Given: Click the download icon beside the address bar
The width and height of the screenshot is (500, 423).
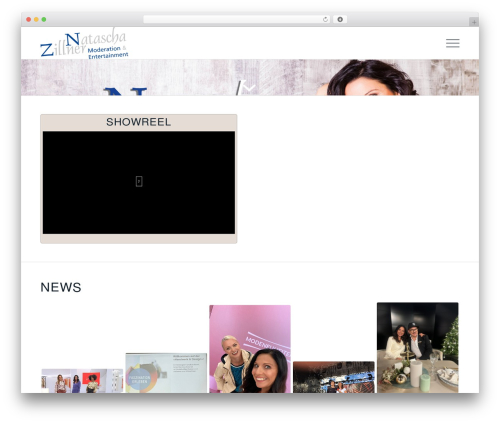Looking at the screenshot, I should click(x=340, y=20).
